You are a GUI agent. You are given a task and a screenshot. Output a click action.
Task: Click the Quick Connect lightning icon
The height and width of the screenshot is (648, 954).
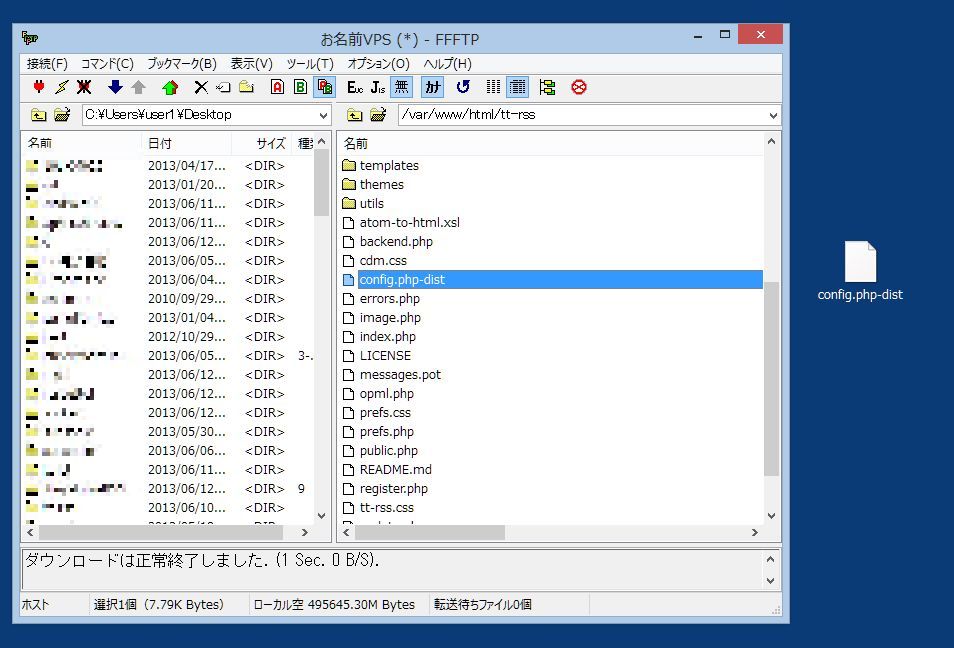[x=61, y=87]
